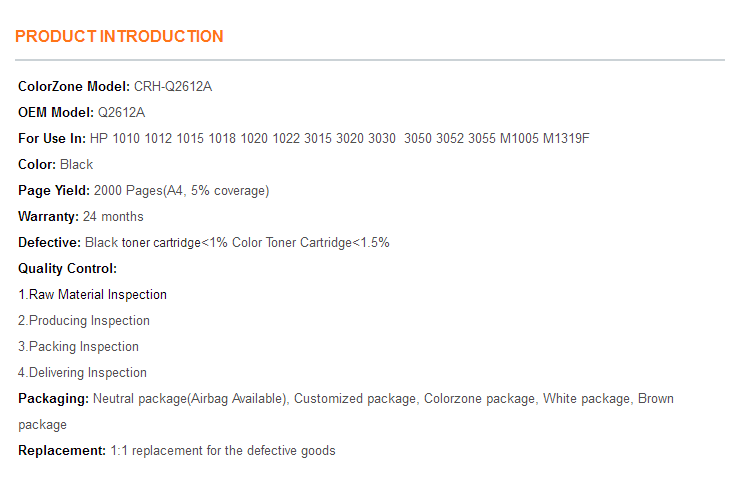Click the Defective label

pos(49,243)
